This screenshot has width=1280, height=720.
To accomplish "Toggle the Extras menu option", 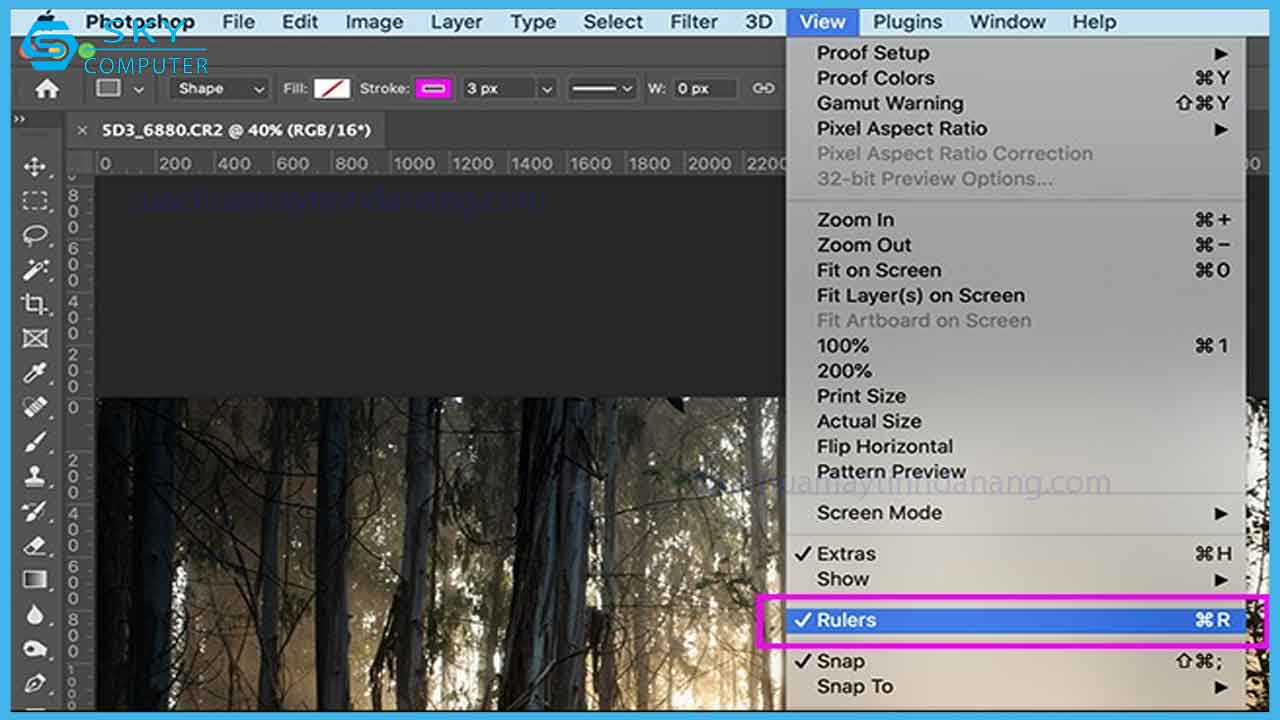I will (x=846, y=554).
